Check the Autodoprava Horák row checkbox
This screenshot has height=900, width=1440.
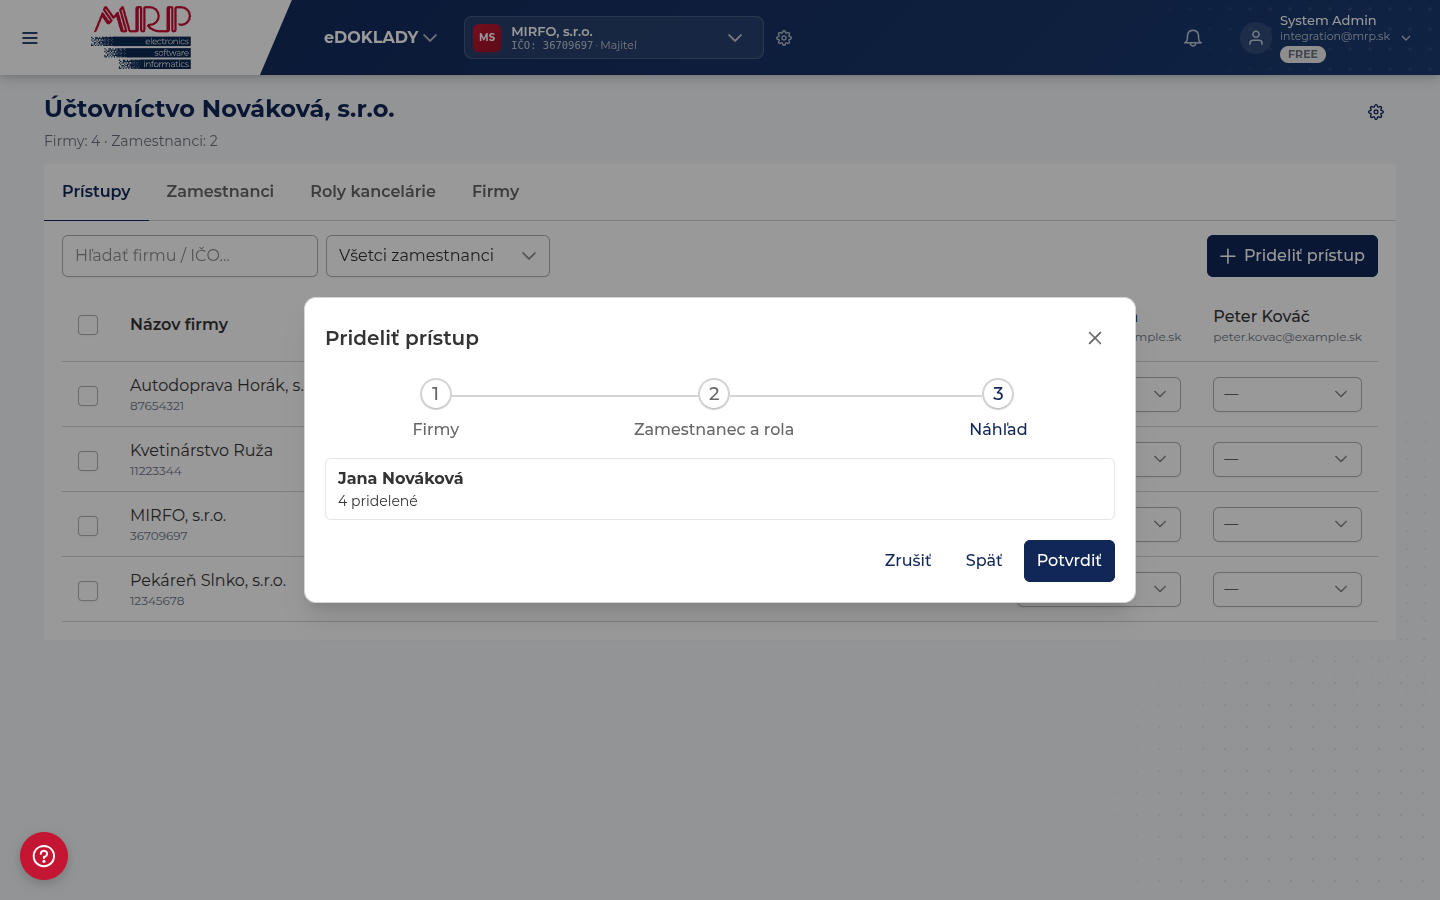[88, 395]
